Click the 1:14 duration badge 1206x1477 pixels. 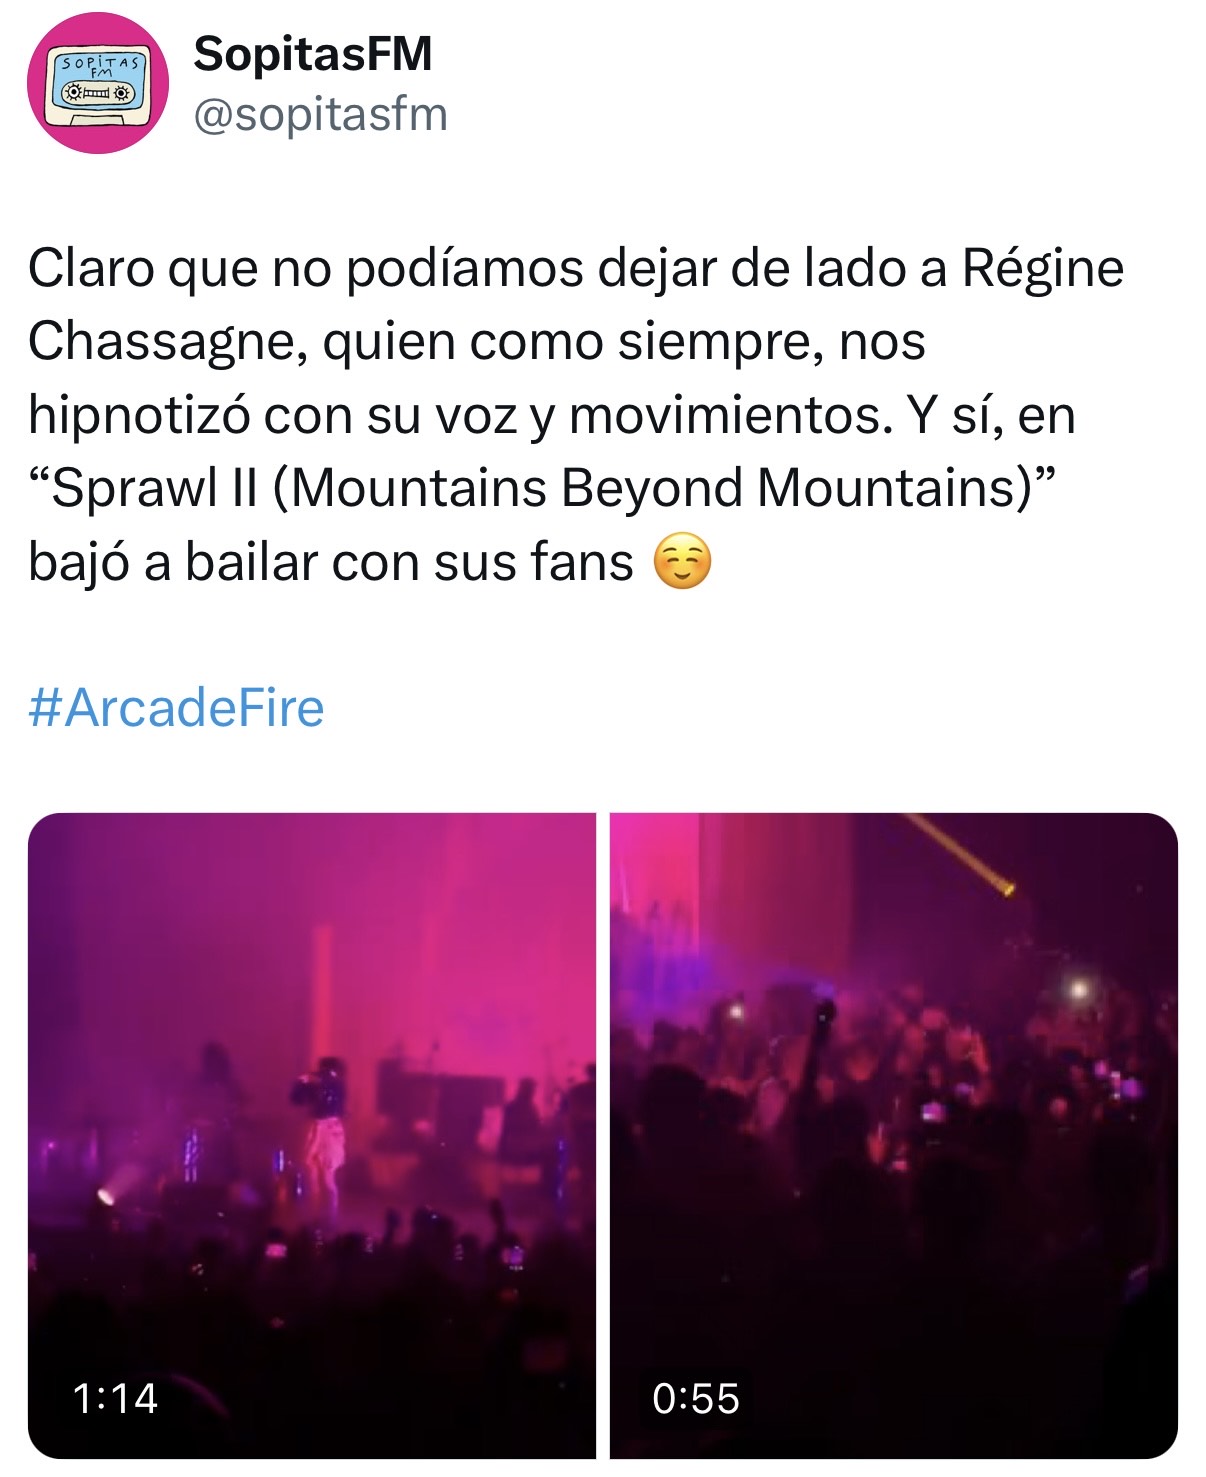click(116, 1398)
